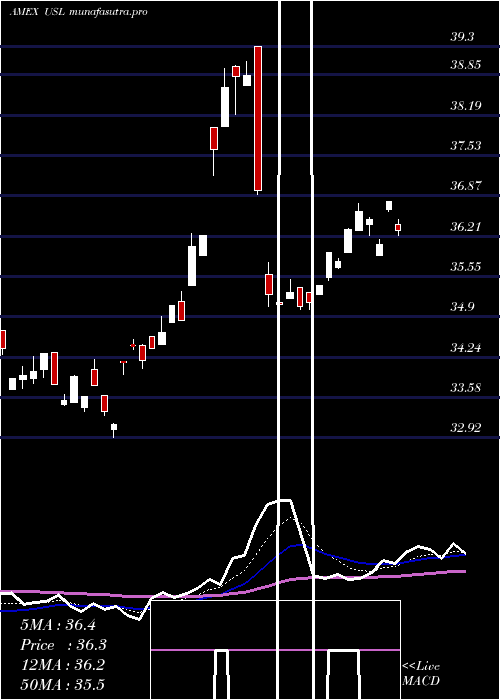Click the <<Live MACD label
Screen dimensions: 500x700
(x=421, y=674)
